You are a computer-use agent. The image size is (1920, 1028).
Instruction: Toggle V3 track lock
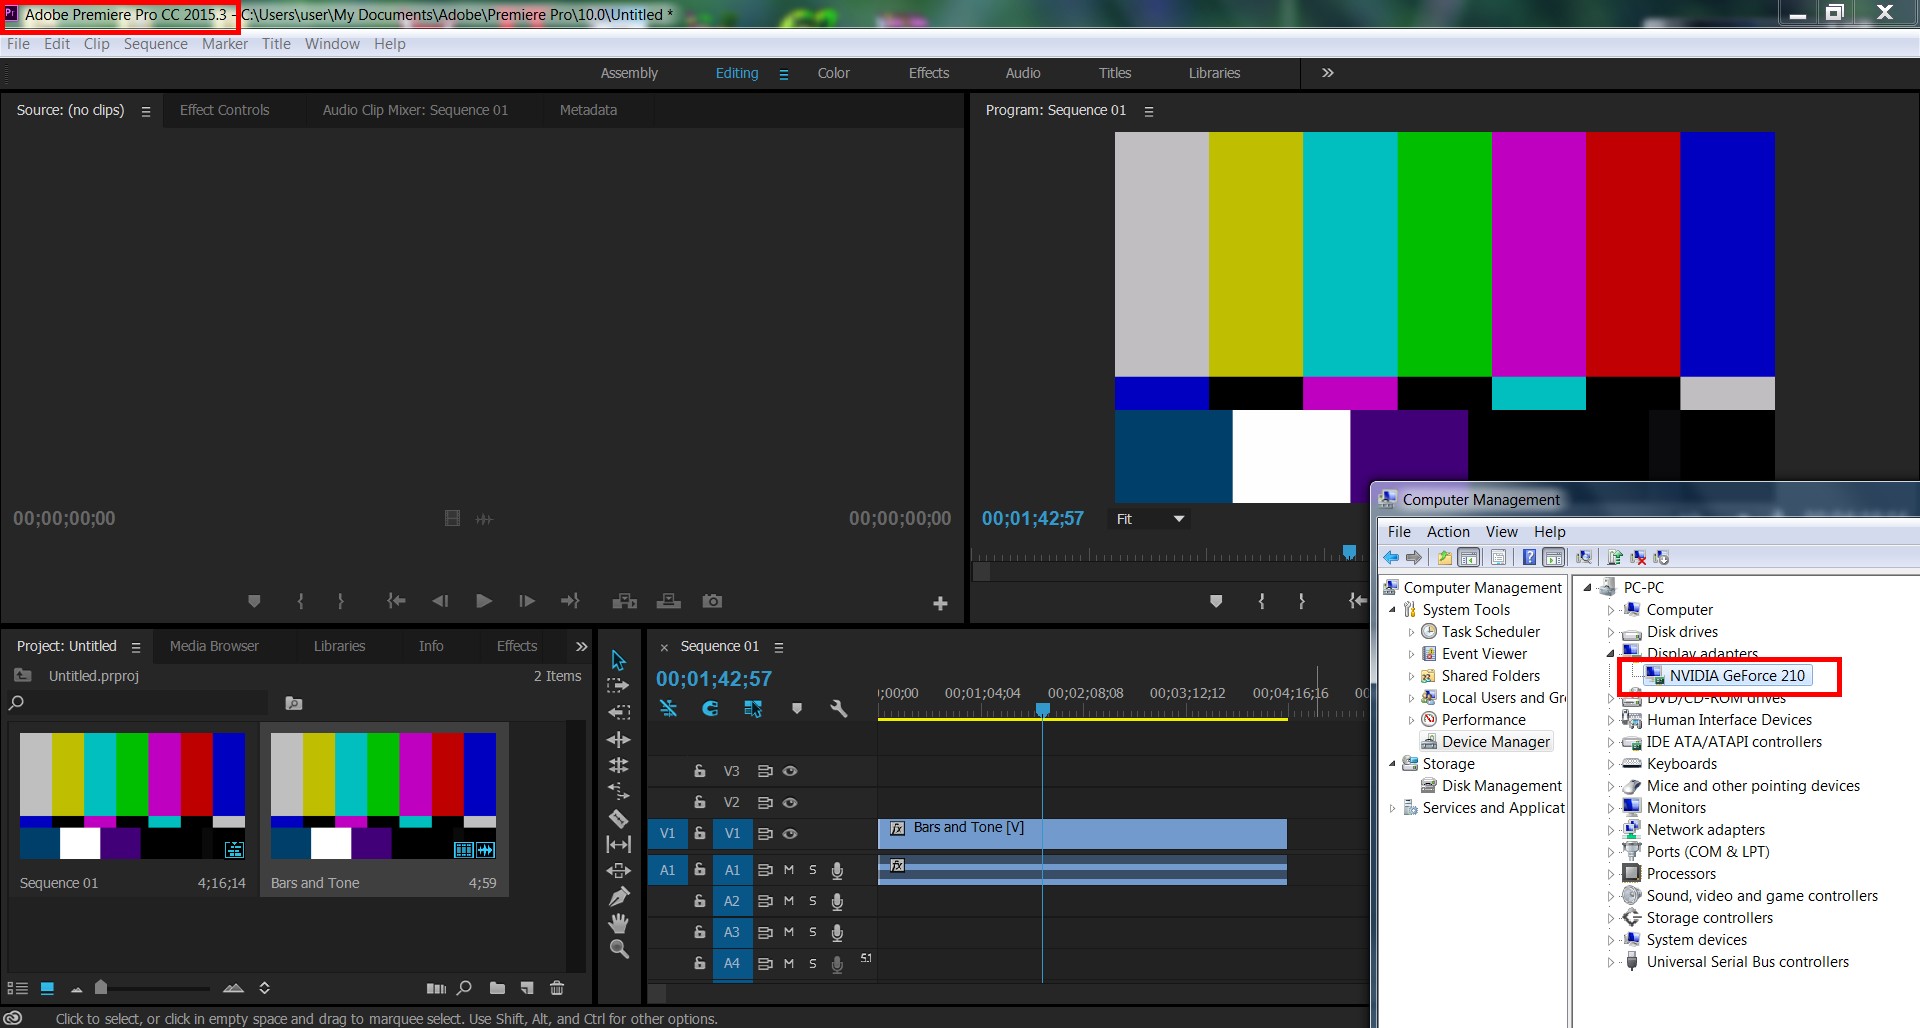[700, 771]
